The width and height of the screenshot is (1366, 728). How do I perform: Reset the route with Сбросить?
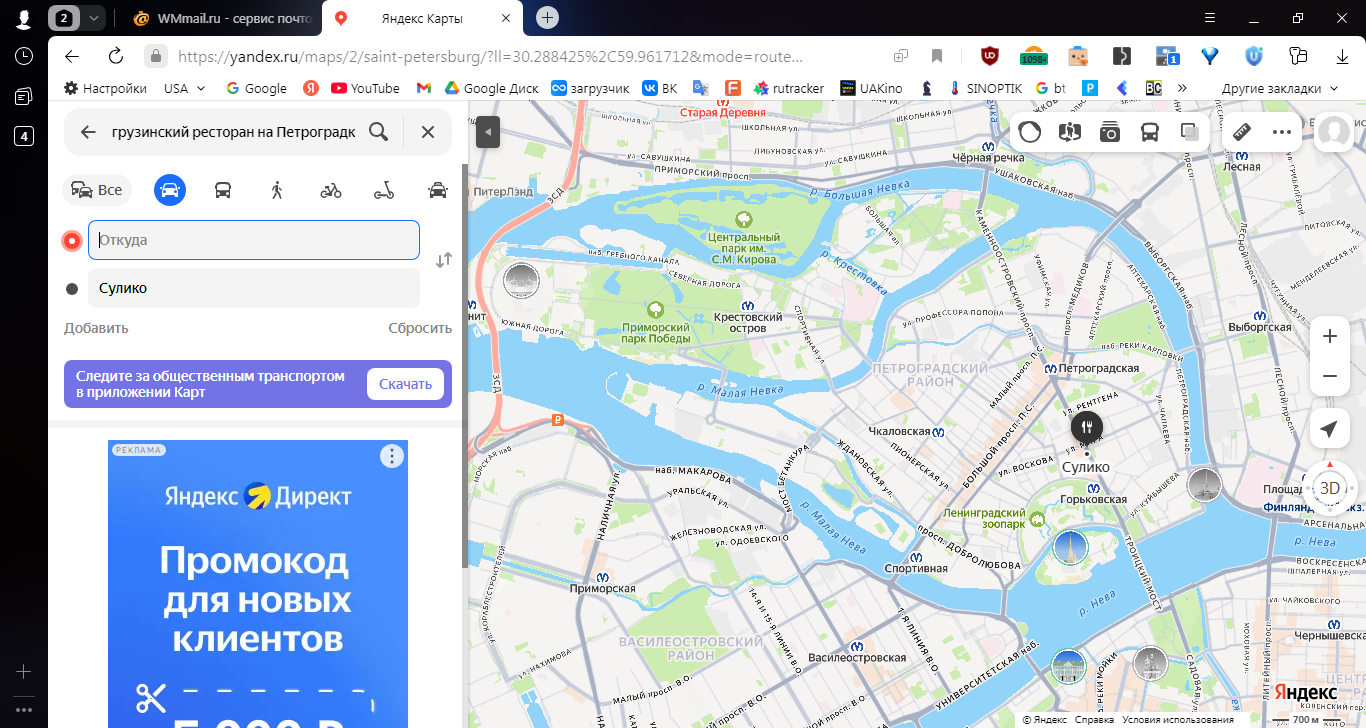[420, 328]
